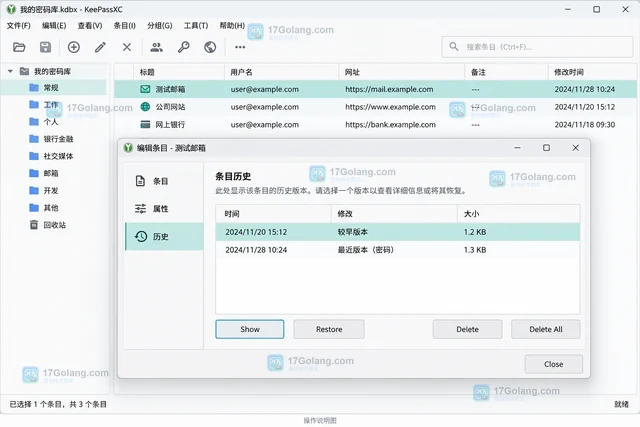The image size is (640, 427).
Task: Click the card icon of 网上银行 entry
Action: (145, 124)
